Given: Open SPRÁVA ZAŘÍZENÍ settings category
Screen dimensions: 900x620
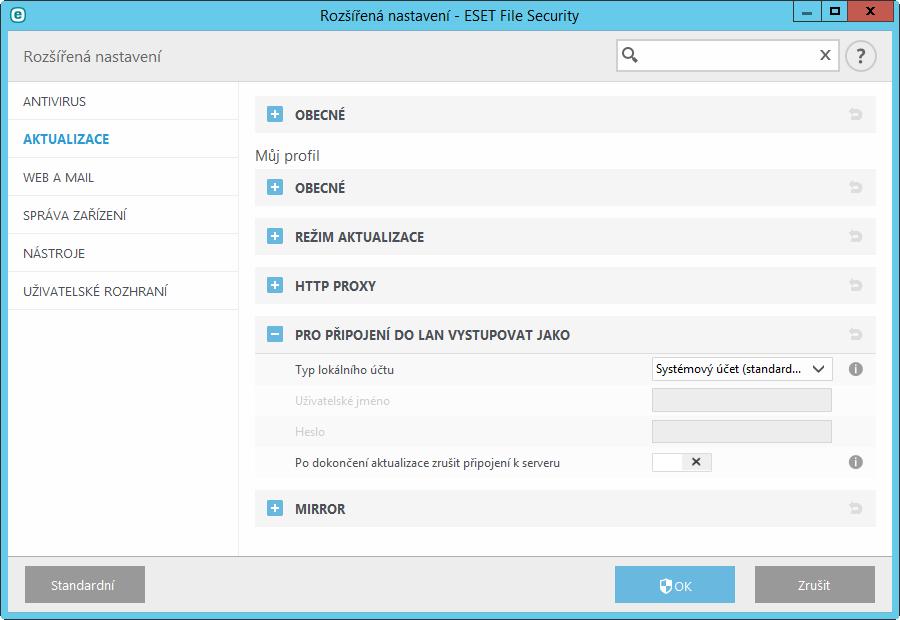Looking at the screenshot, I should [123, 215].
